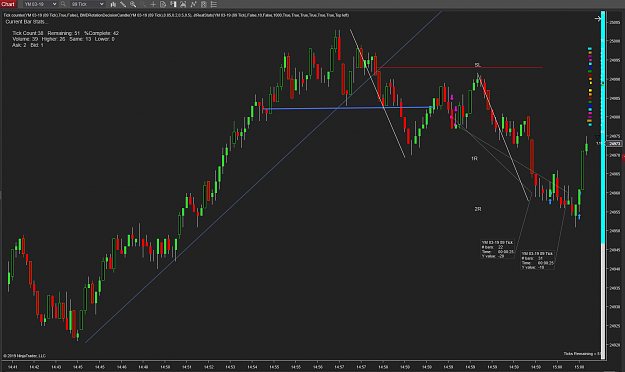The height and width of the screenshot is (372, 625).
Task: Click the Current Bar Stats heading
Action: [x=26, y=22]
